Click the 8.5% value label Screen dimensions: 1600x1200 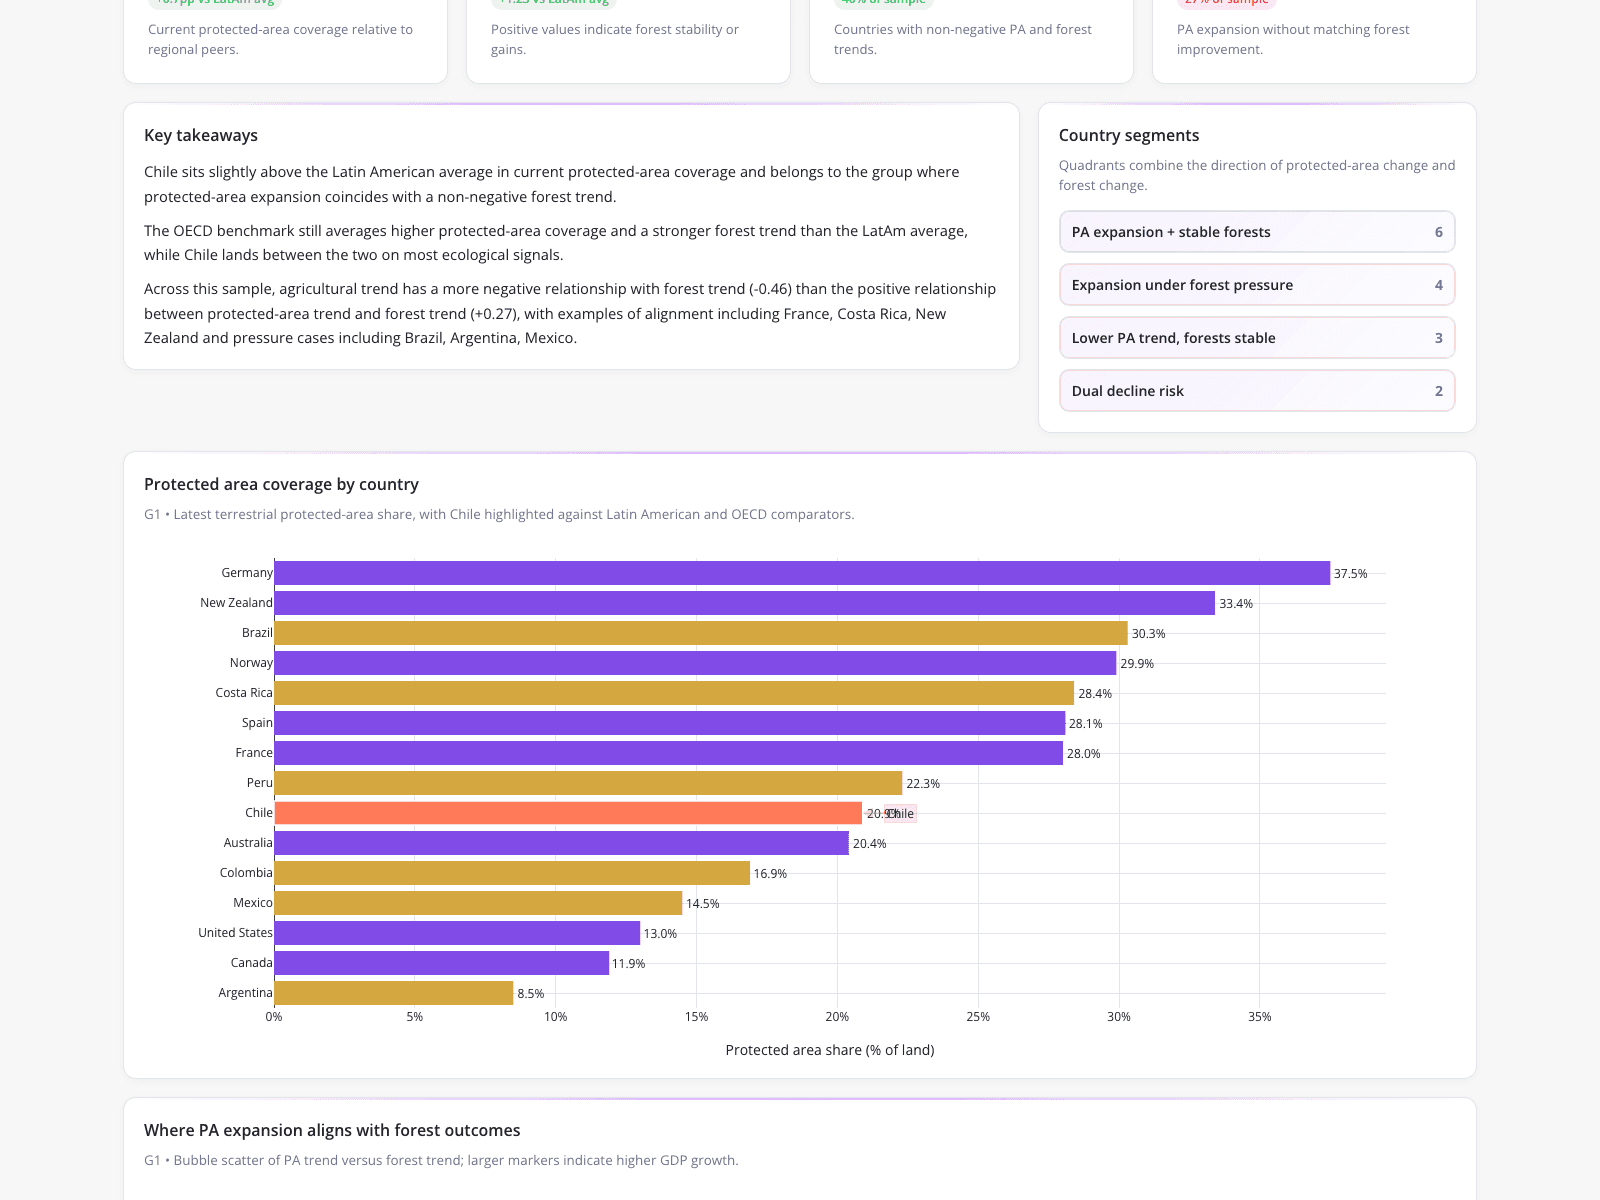531,994
